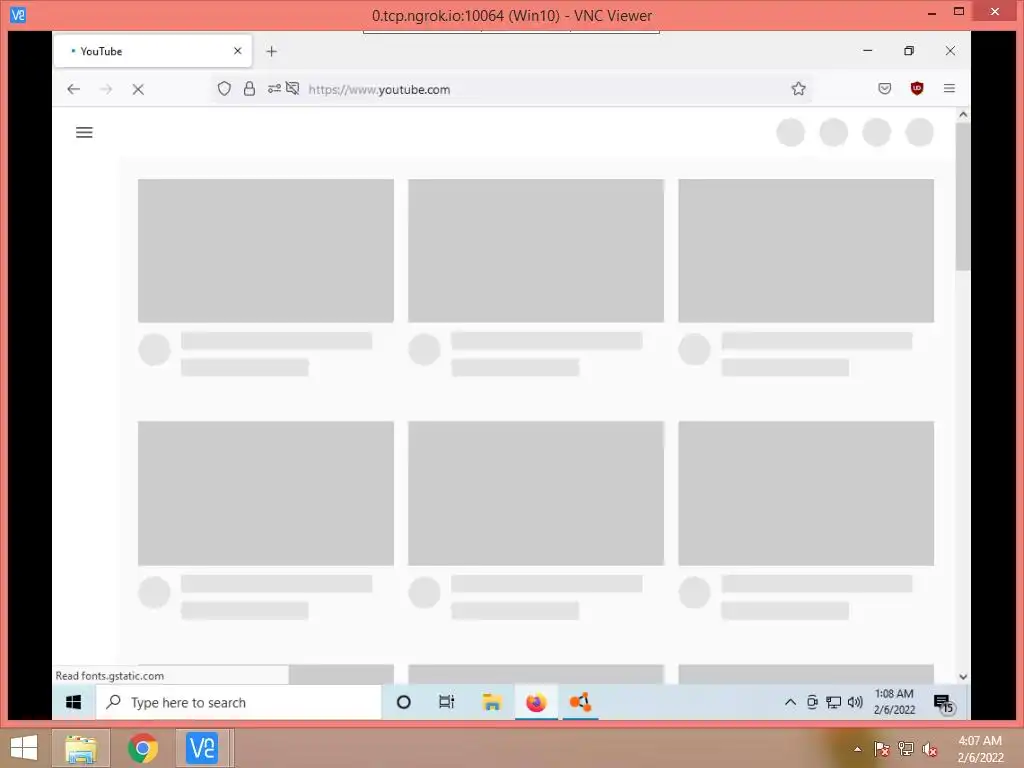The height and width of the screenshot is (768, 1024).
Task: Open the uBlock Origin extension icon
Action: pos(917,88)
